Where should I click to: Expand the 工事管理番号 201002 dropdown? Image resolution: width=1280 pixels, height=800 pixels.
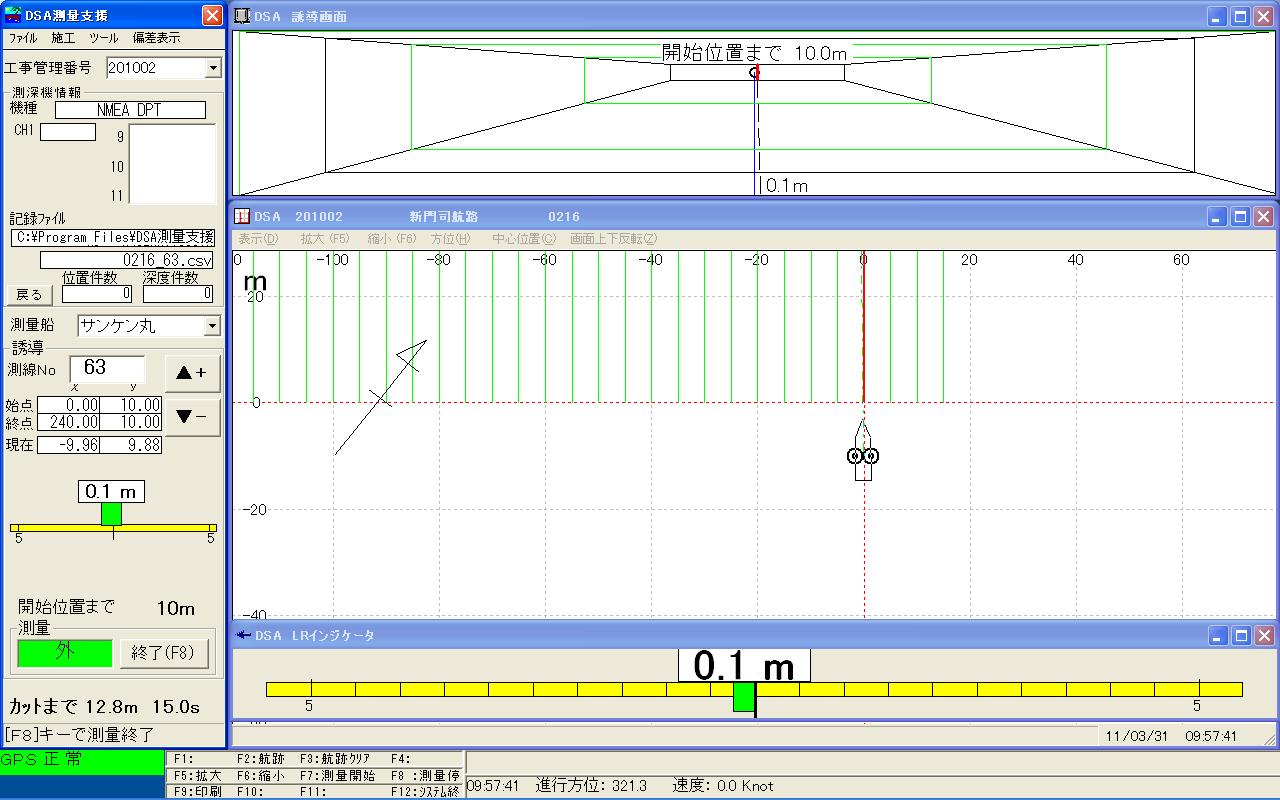click(x=213, y=68)
